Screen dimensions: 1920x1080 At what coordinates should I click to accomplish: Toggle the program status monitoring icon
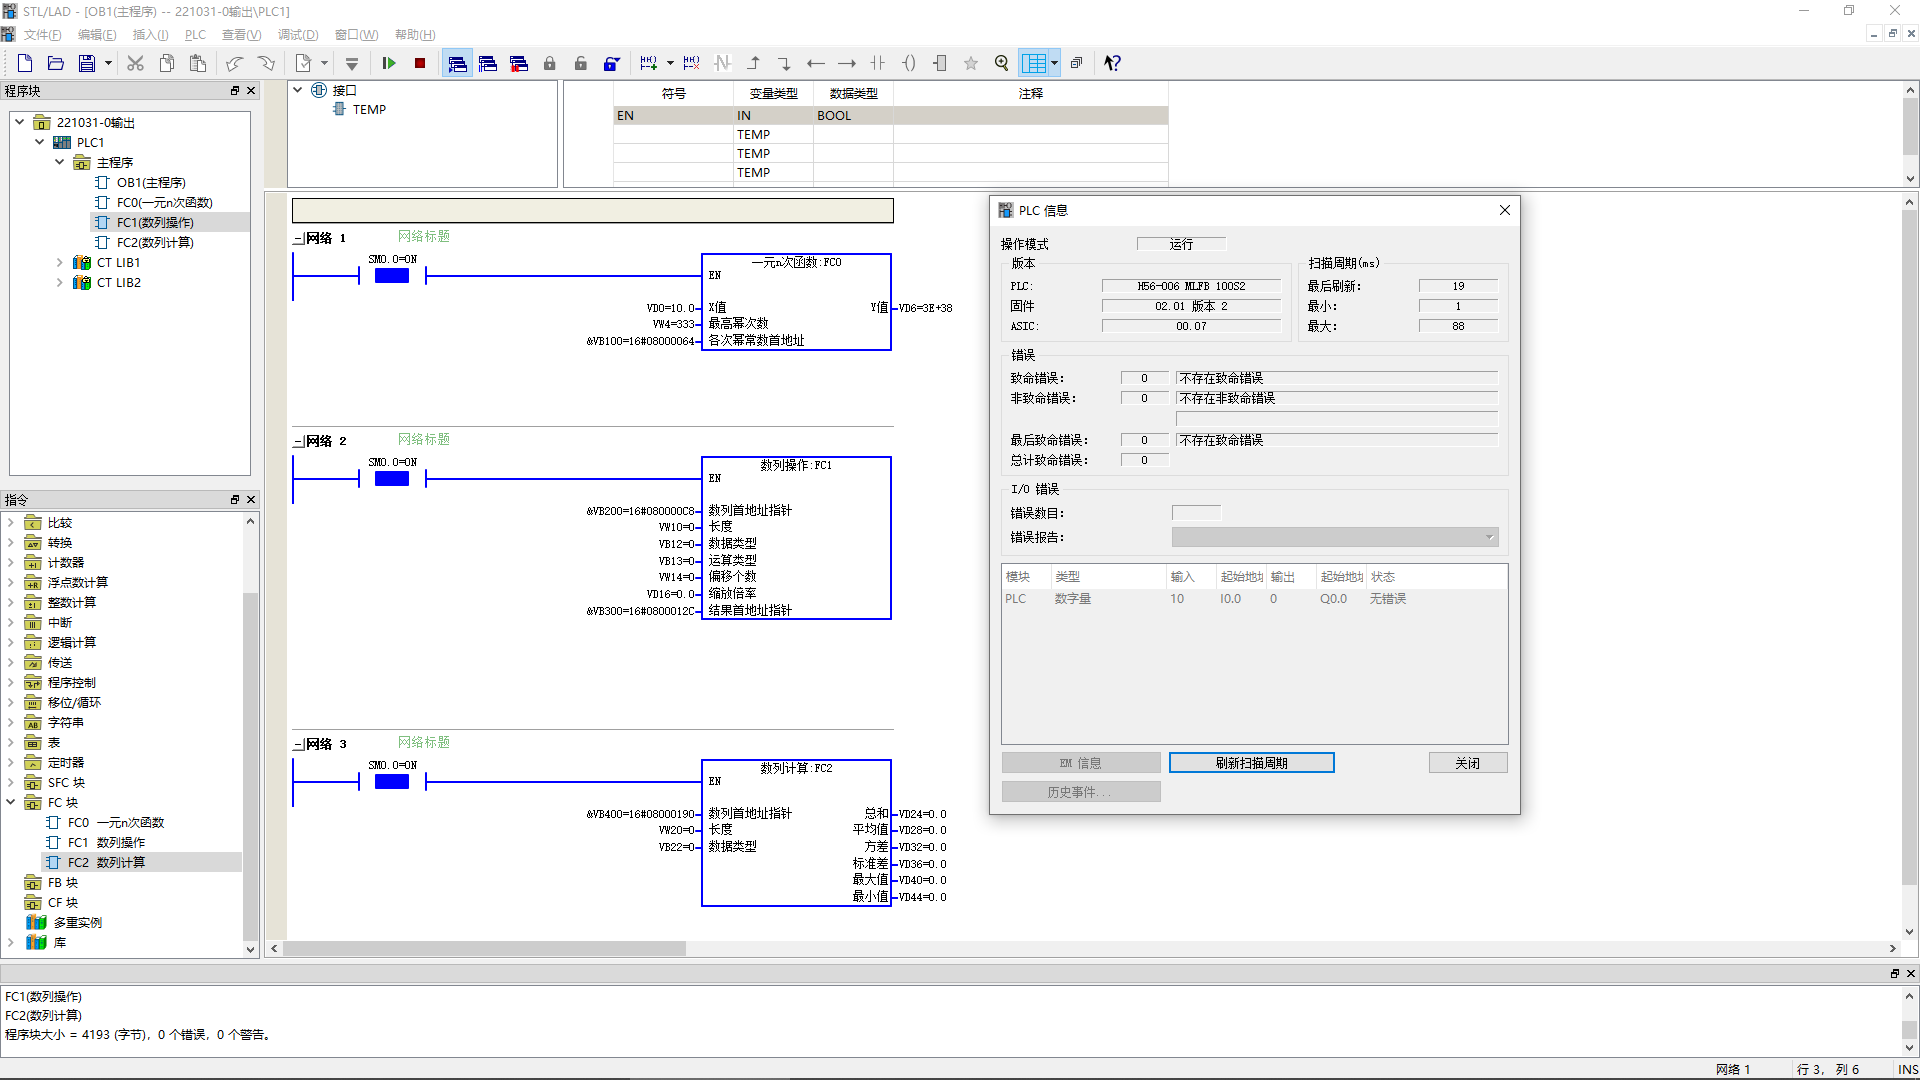pos(457,63)
